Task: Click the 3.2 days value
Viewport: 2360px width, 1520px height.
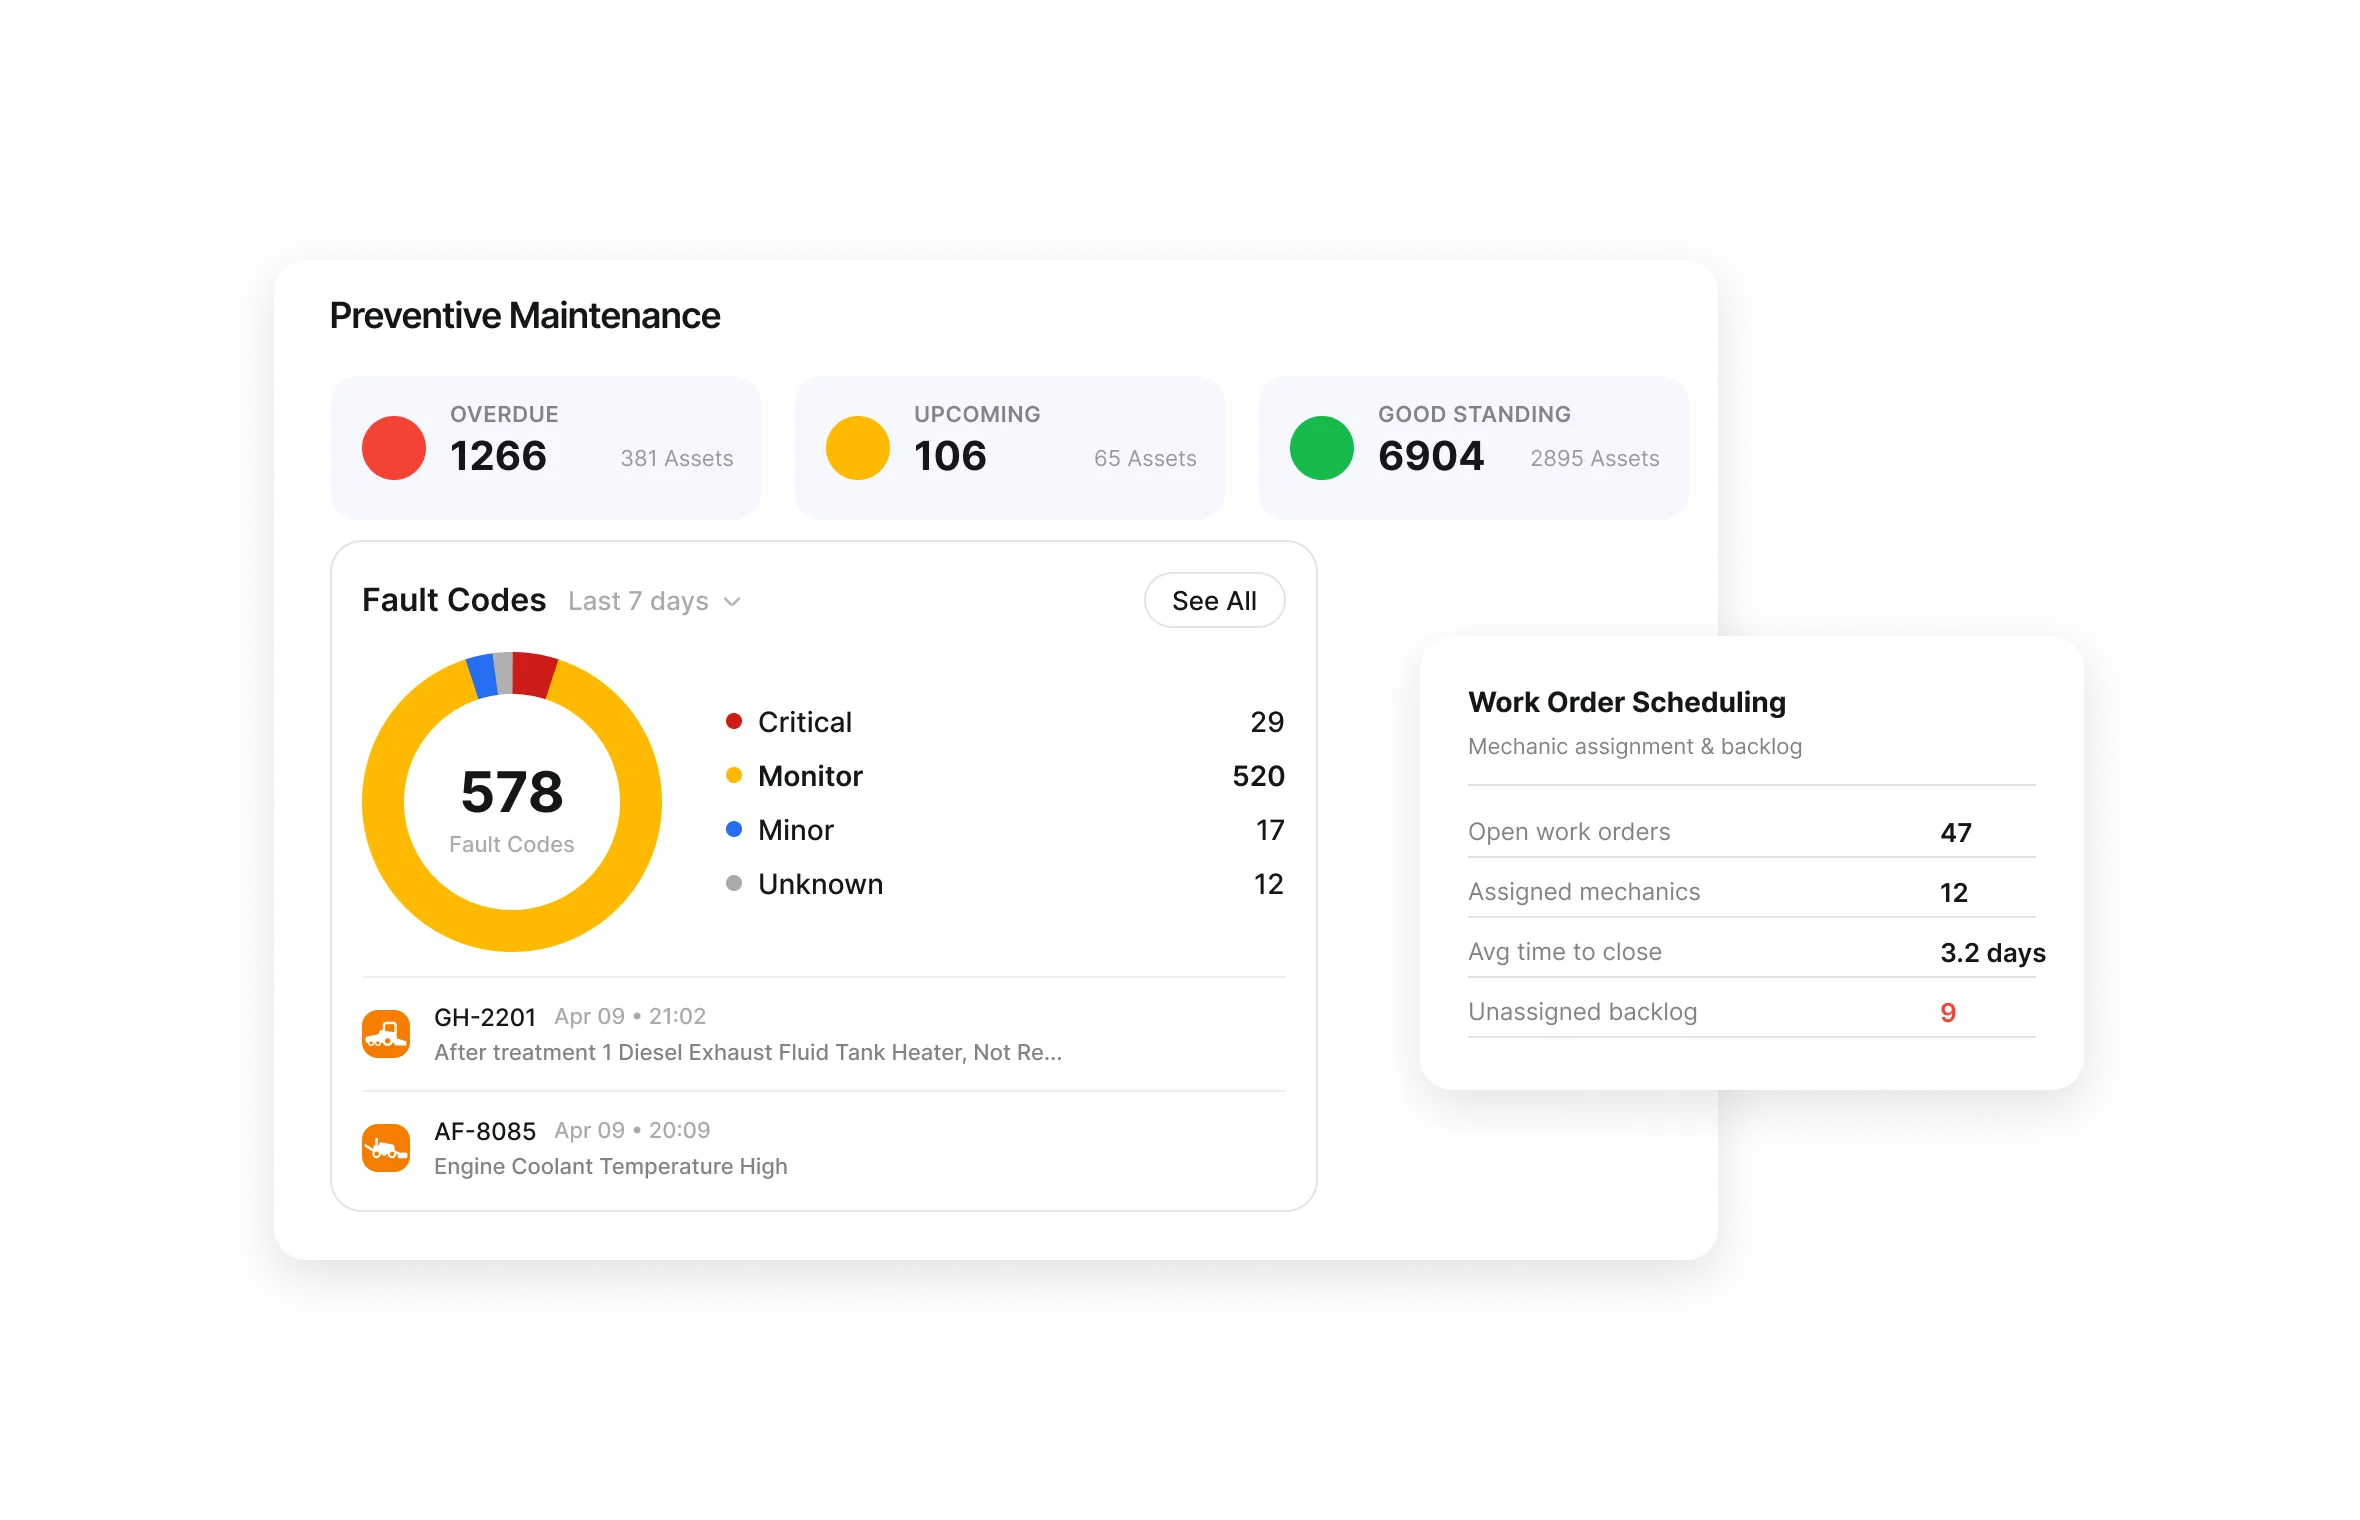Action: coord(1993,952)
